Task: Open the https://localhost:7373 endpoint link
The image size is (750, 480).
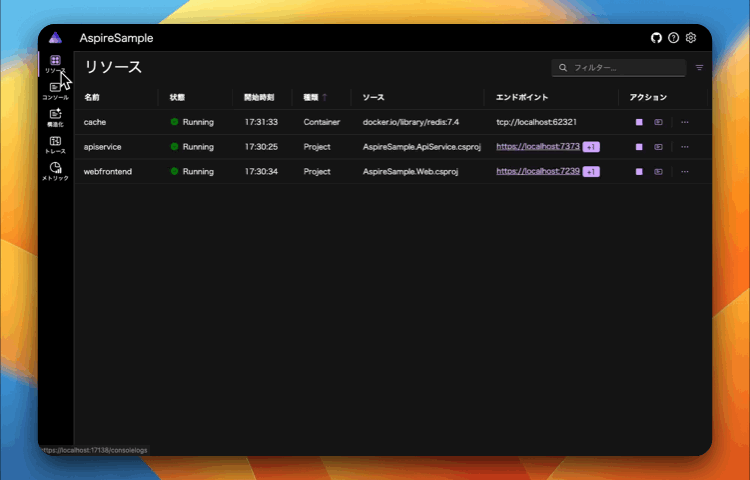Action: [x=538, y=147]
